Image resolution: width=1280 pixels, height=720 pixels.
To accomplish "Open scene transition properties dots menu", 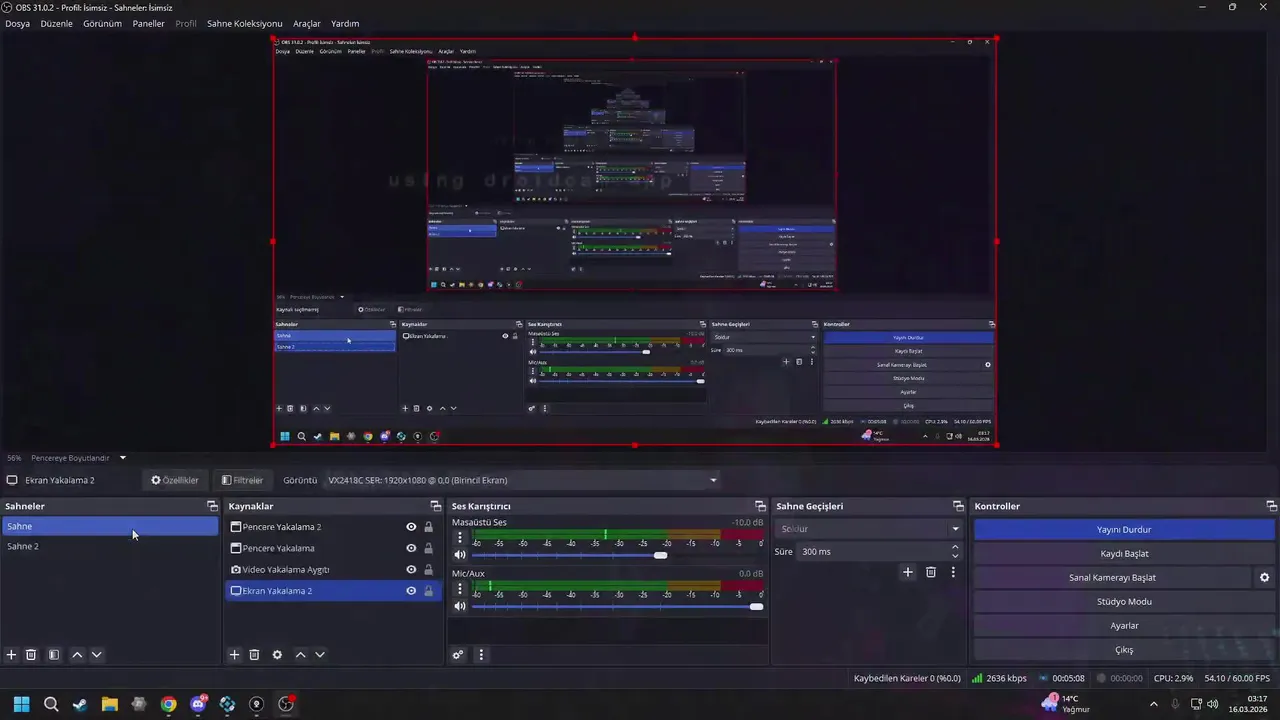I will pos(953,572).
